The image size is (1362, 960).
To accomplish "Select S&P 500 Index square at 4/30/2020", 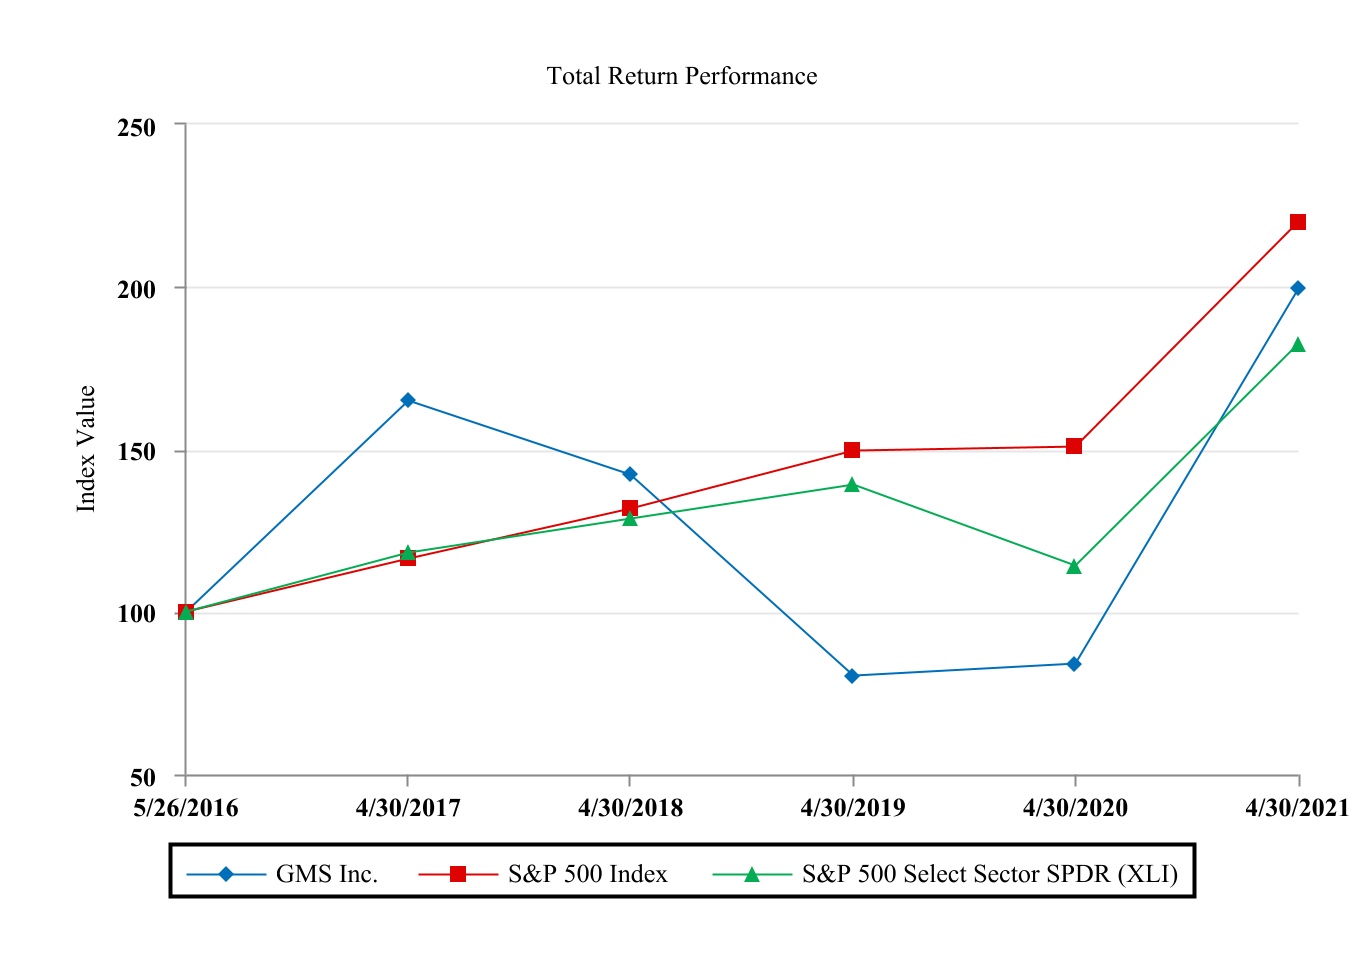I will (1074, 446).
